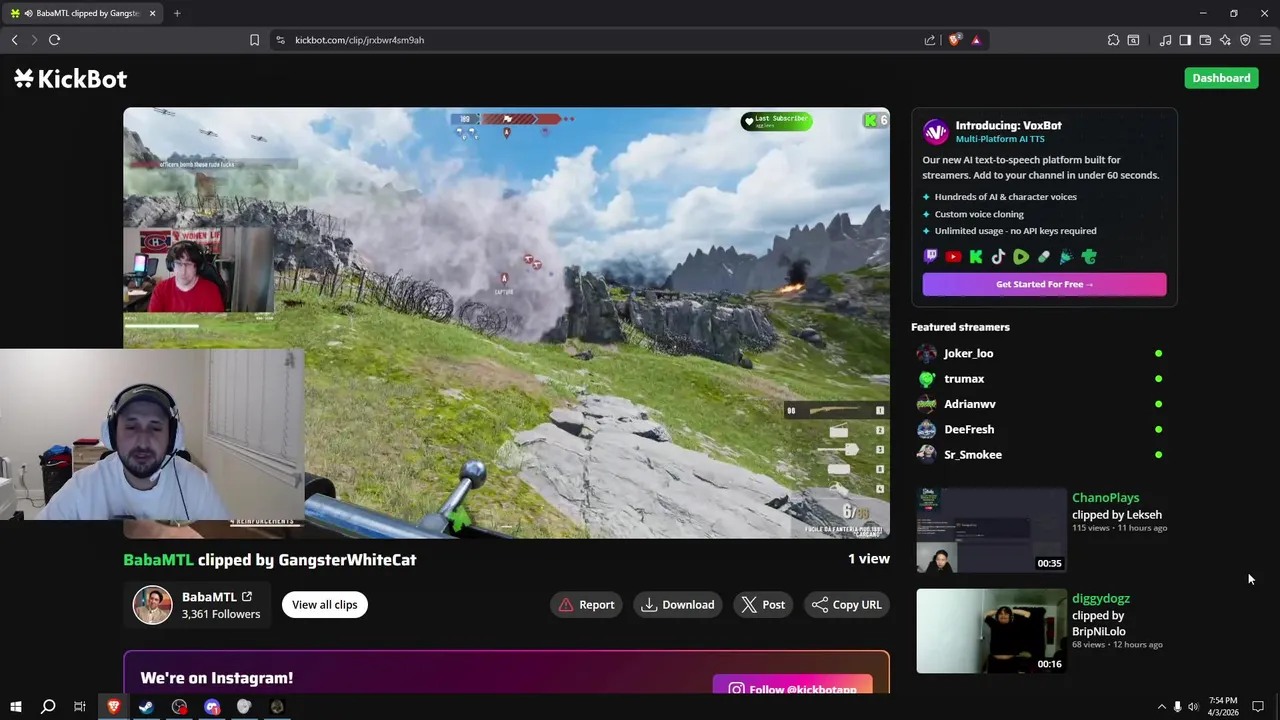Click the KickBot logo
The image size is (1280, 720).
(70, 79)
